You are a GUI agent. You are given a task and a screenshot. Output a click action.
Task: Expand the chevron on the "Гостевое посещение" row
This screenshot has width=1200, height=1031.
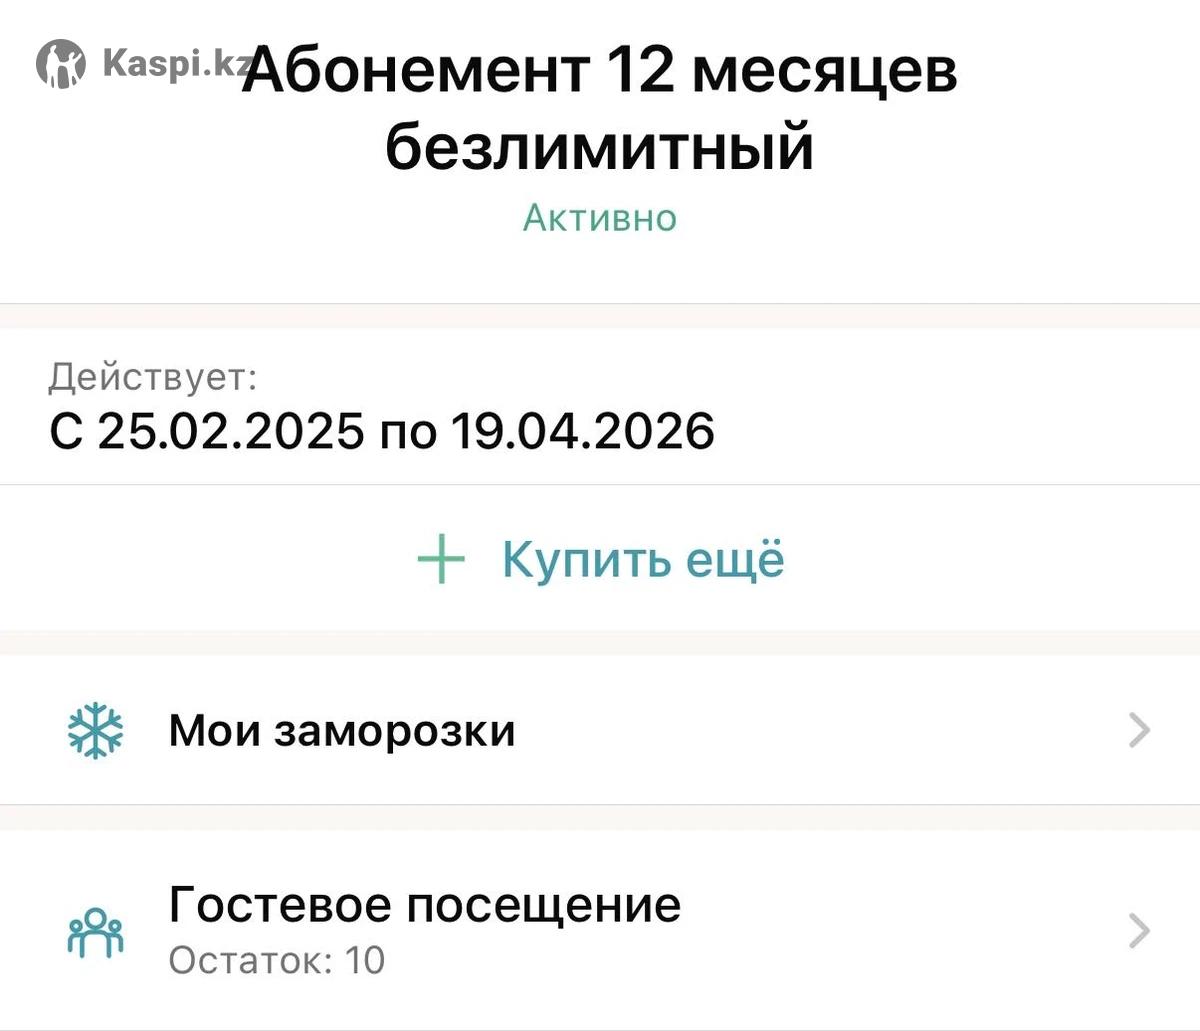tap(1139, 931)
